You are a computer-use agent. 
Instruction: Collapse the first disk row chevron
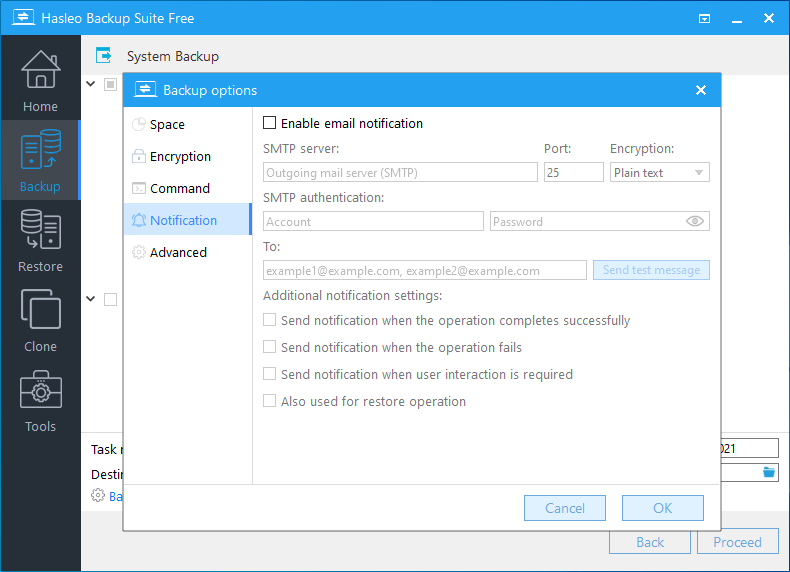[x=91, y=84]
